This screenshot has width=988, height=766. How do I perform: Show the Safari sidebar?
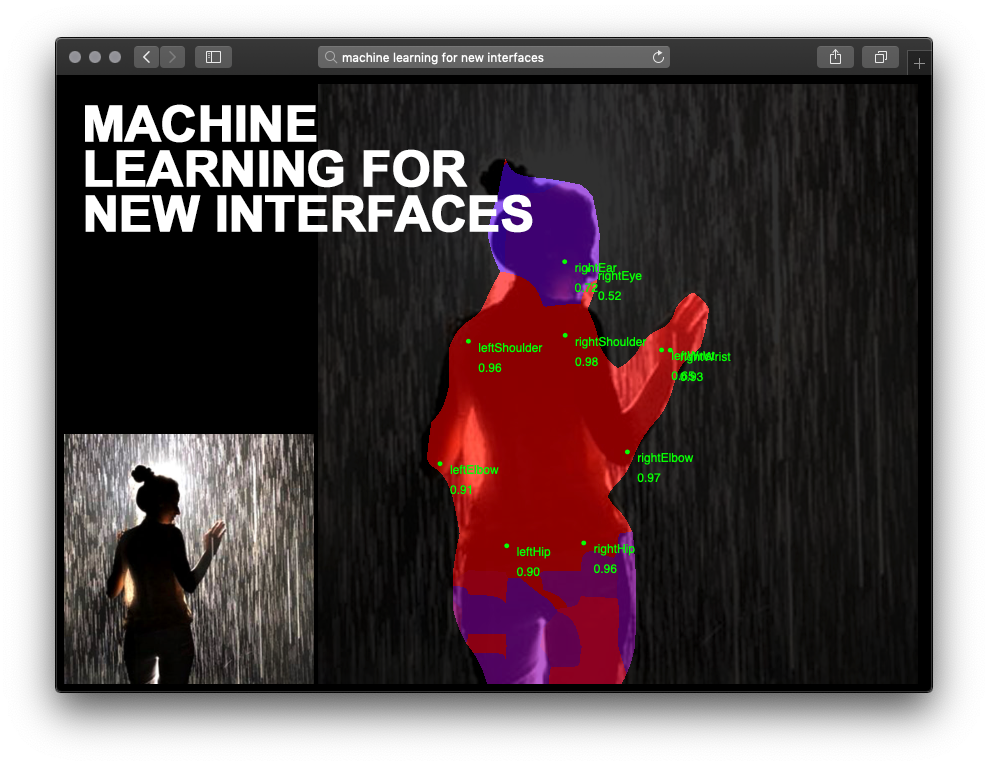(213, 57)
